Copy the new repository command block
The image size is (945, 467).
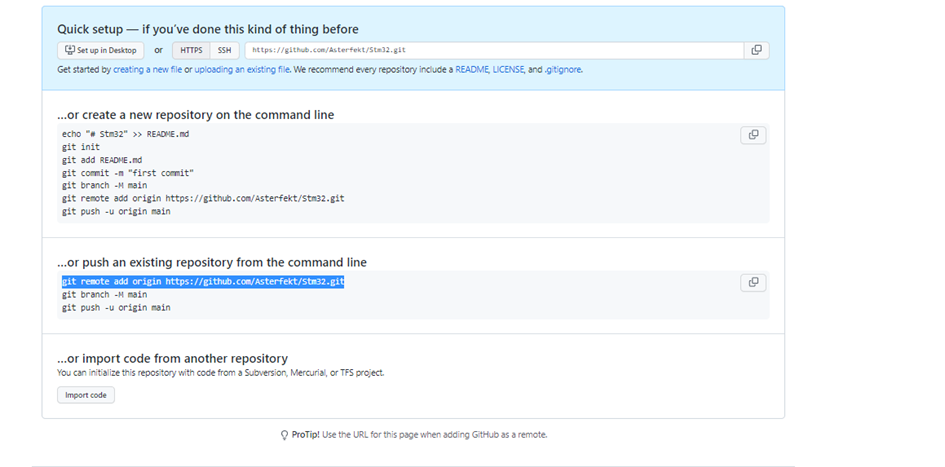[x=753, y=135]
